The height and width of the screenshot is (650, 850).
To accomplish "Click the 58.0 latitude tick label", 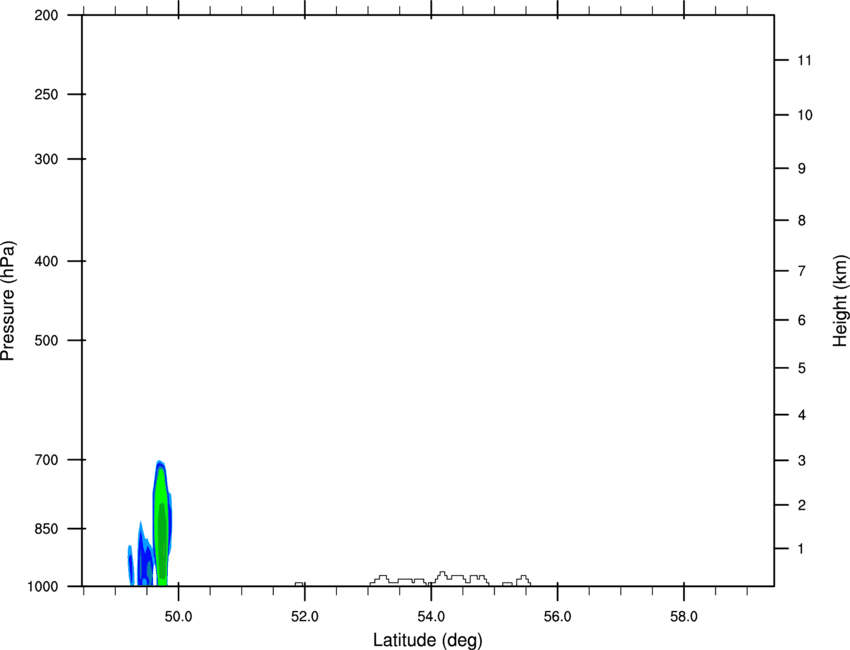I will click(684, 617).
